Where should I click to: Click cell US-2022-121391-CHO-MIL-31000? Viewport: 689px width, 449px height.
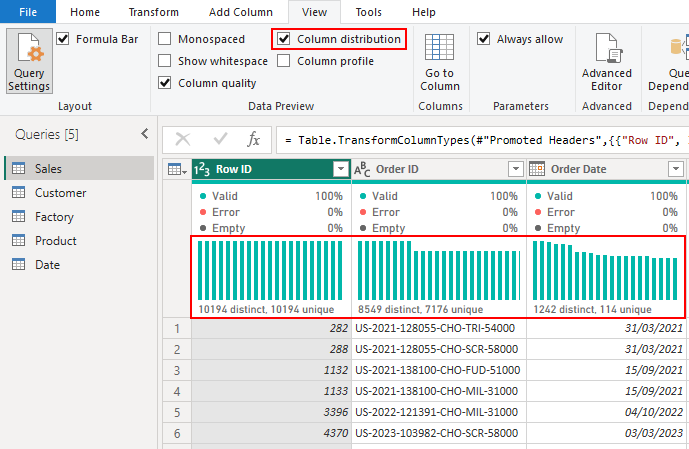(x=439, y=412)
